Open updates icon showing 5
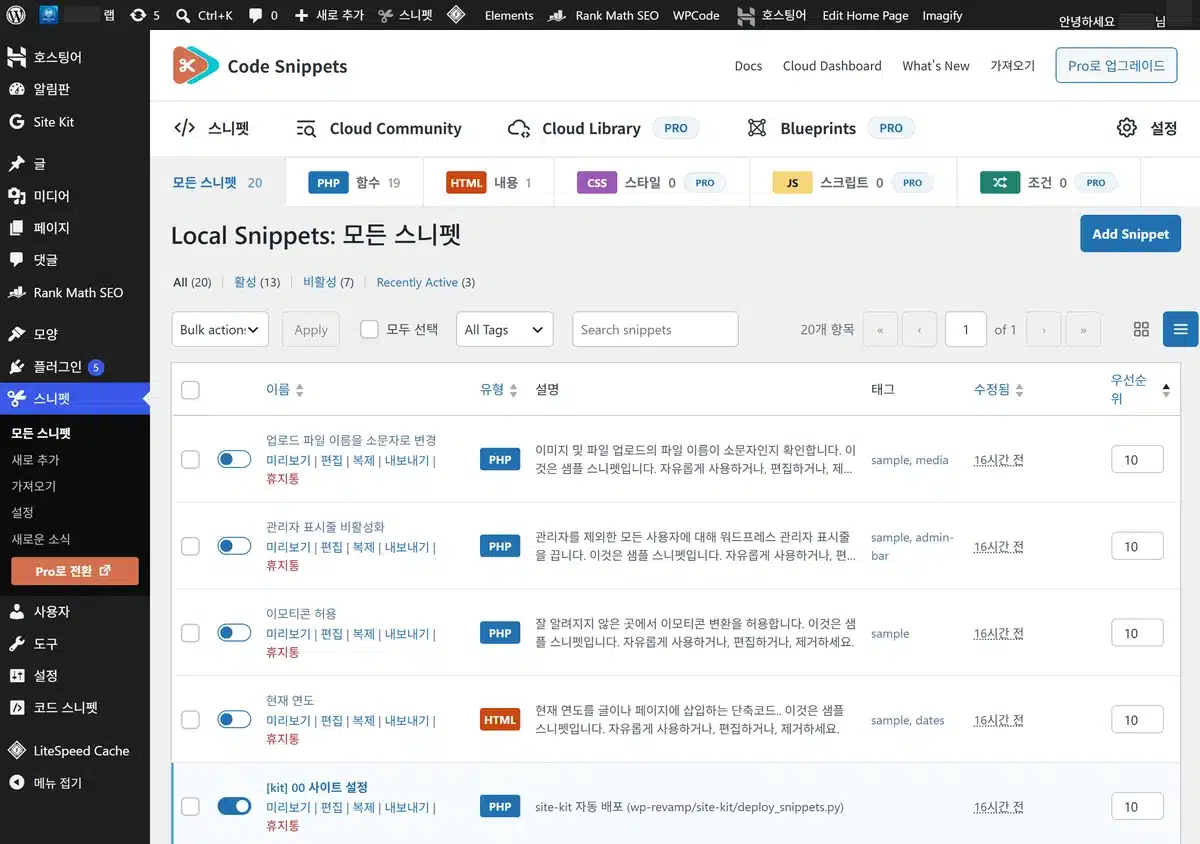Viewport: 1200px width, 844px height. coord(144,15)
